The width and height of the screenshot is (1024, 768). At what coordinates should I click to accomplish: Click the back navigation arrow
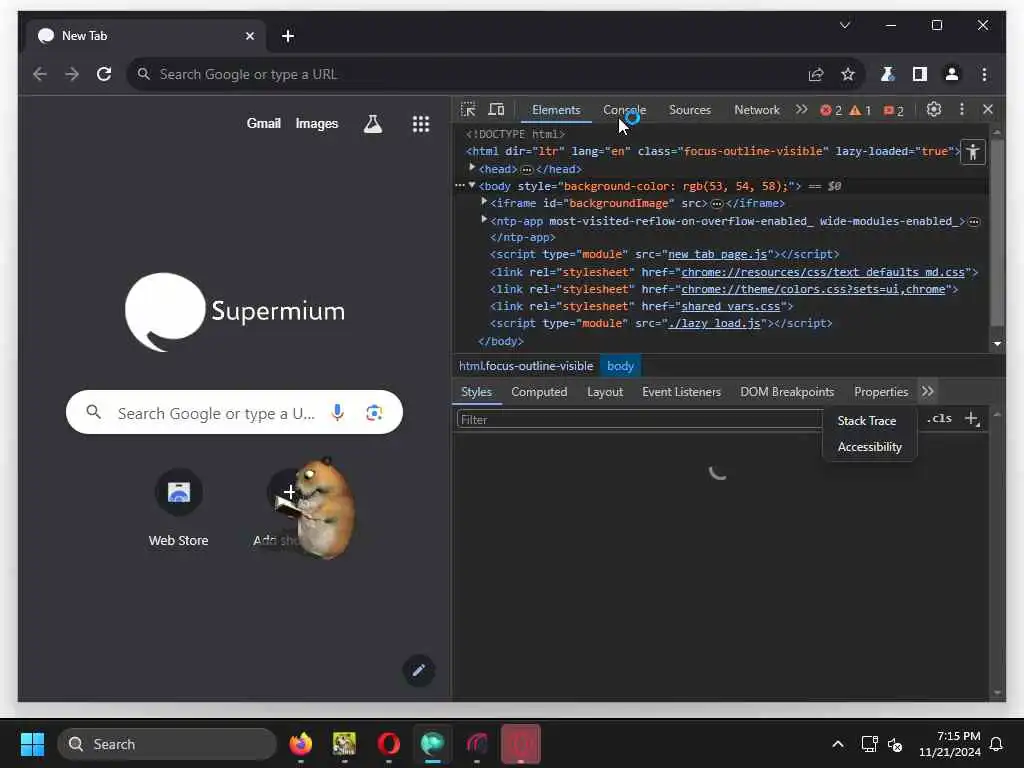coord(40,74)
